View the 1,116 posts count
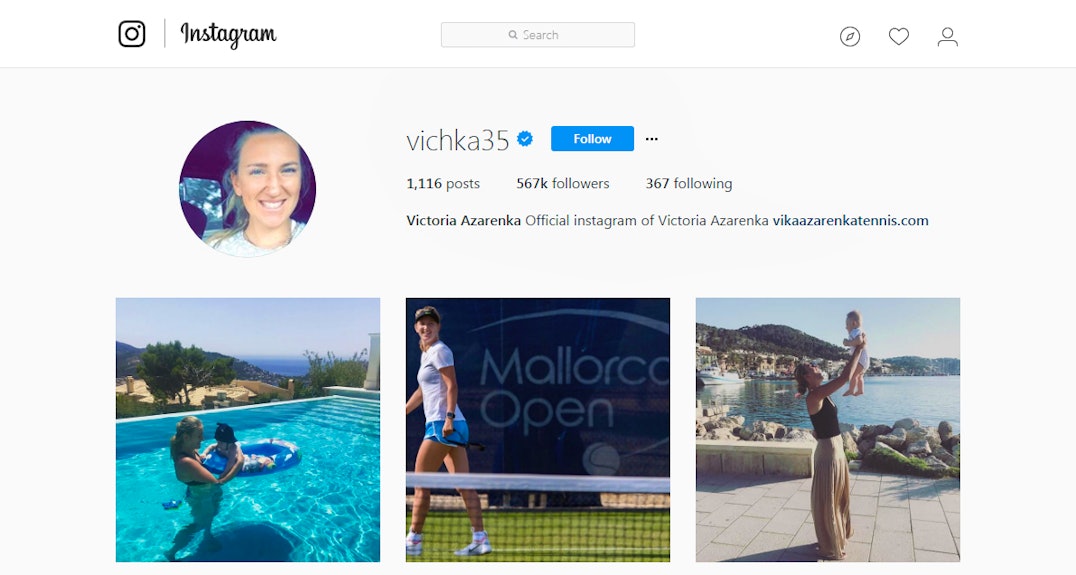 pyautogui.click(x=443, y=183)
